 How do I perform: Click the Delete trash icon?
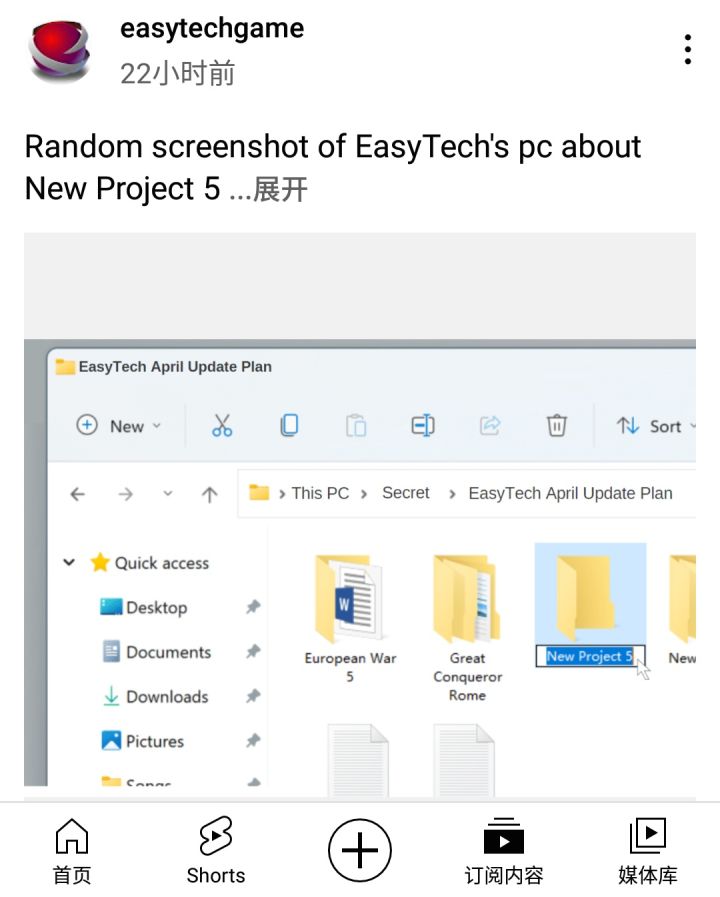point(556,426)
